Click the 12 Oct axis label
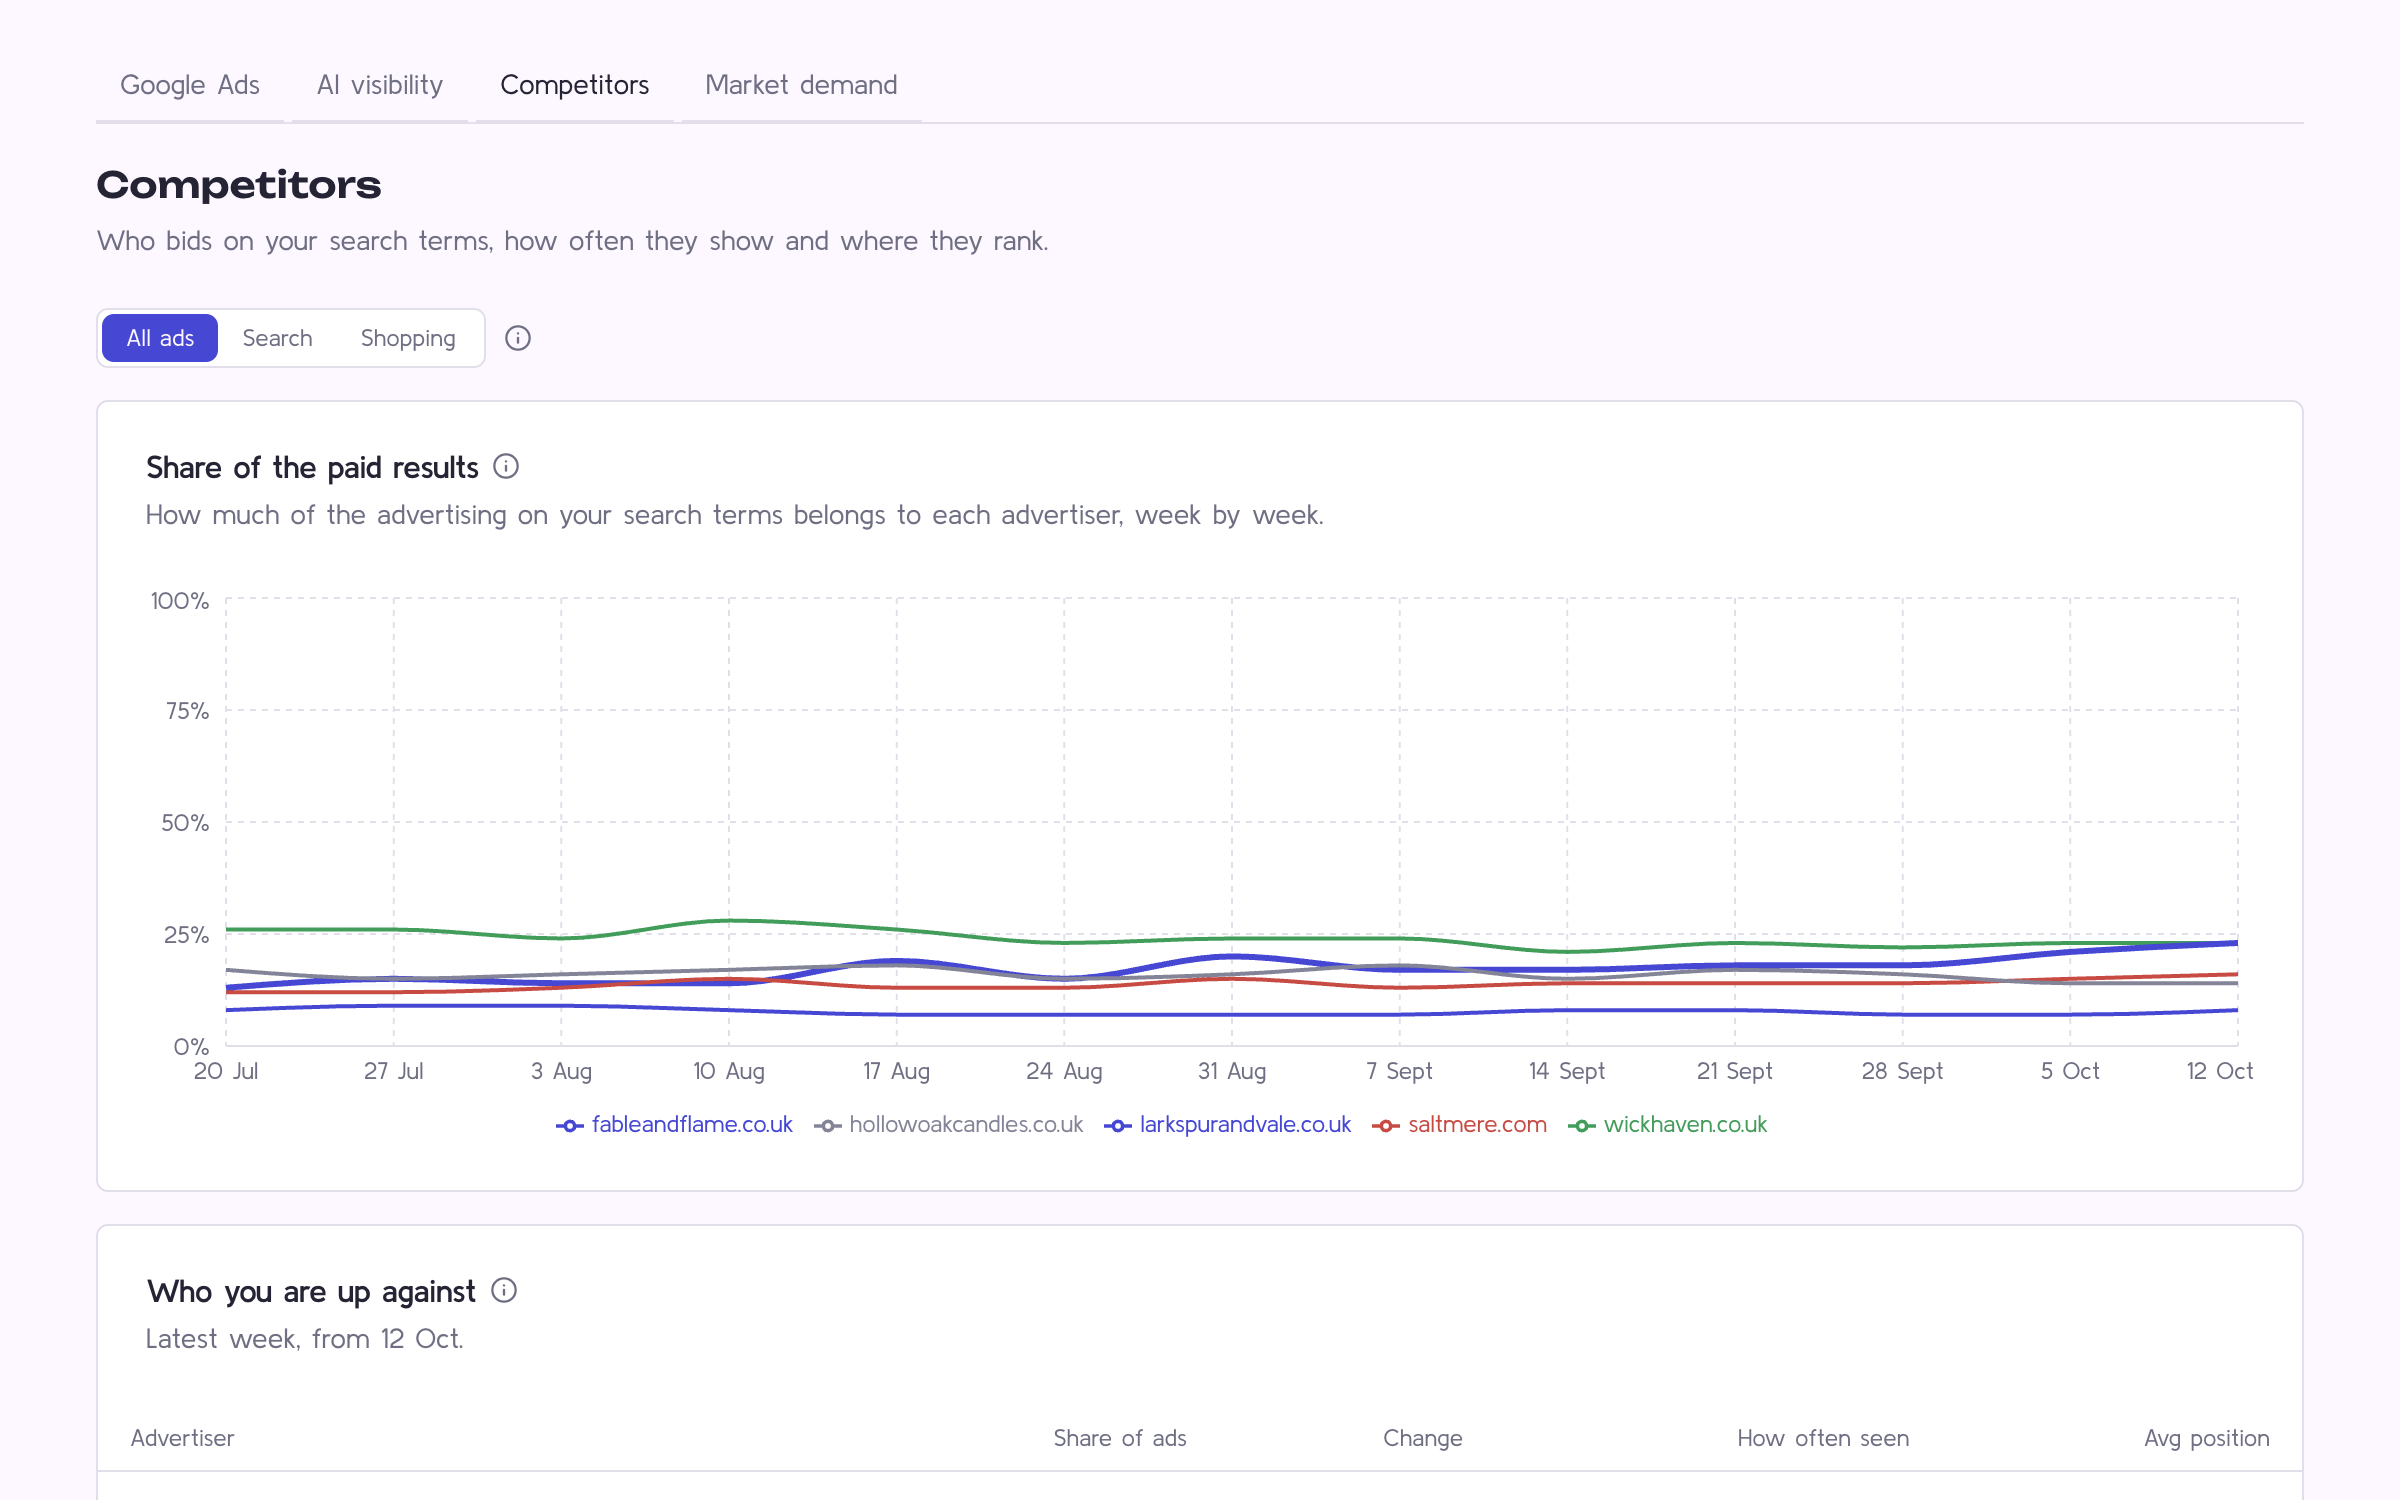This screenshot has height=1500, width=2400. click(2220, 1071)
